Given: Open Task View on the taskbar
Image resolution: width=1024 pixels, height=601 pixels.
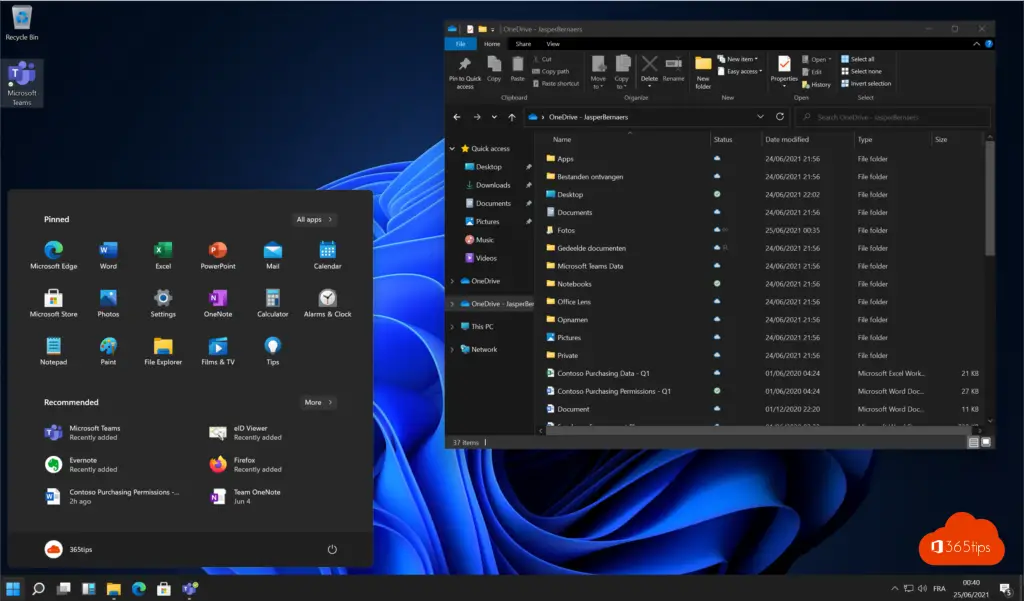Looking at the screenshot, I should point(63,589).
